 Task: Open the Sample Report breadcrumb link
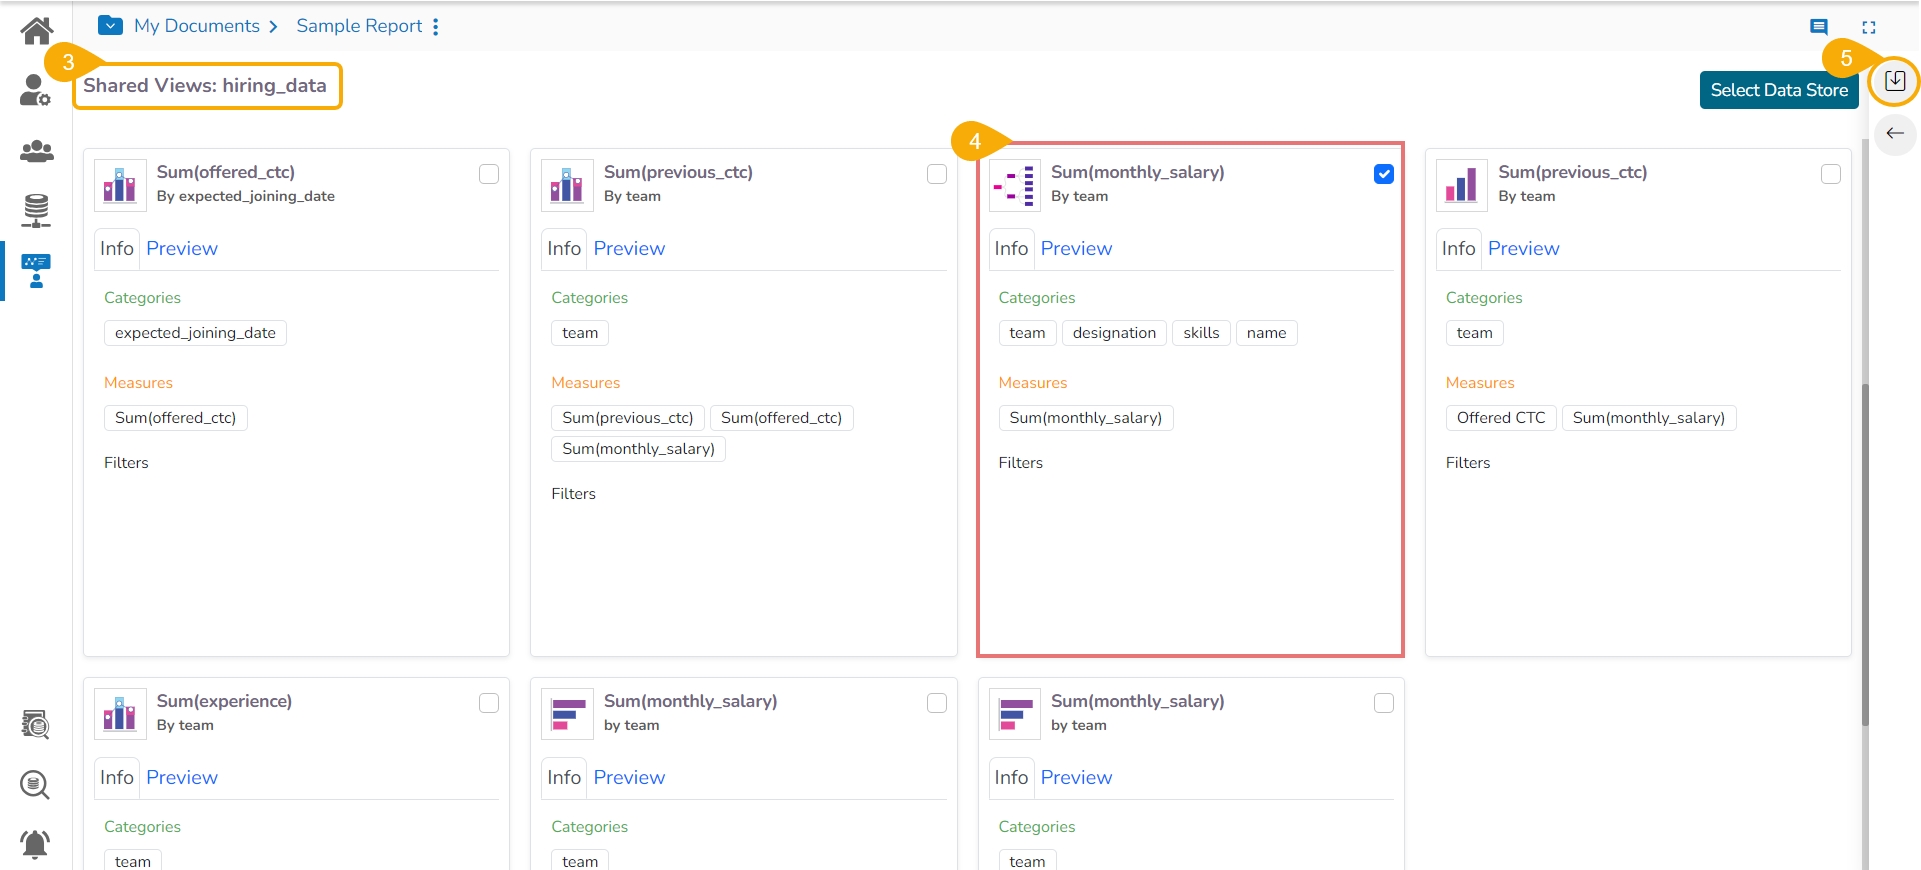[359, 26]
